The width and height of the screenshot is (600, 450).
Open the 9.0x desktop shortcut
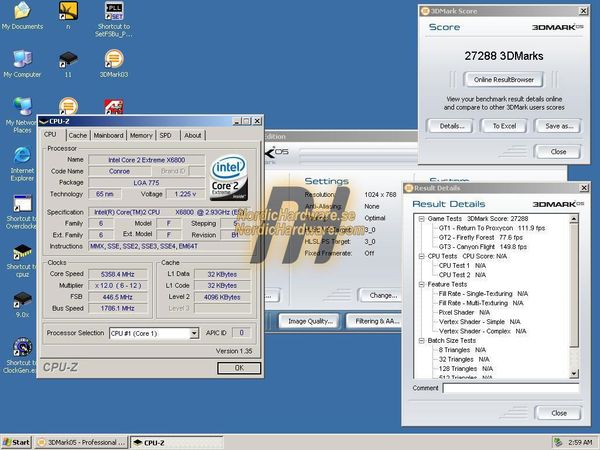pos(21,300)
